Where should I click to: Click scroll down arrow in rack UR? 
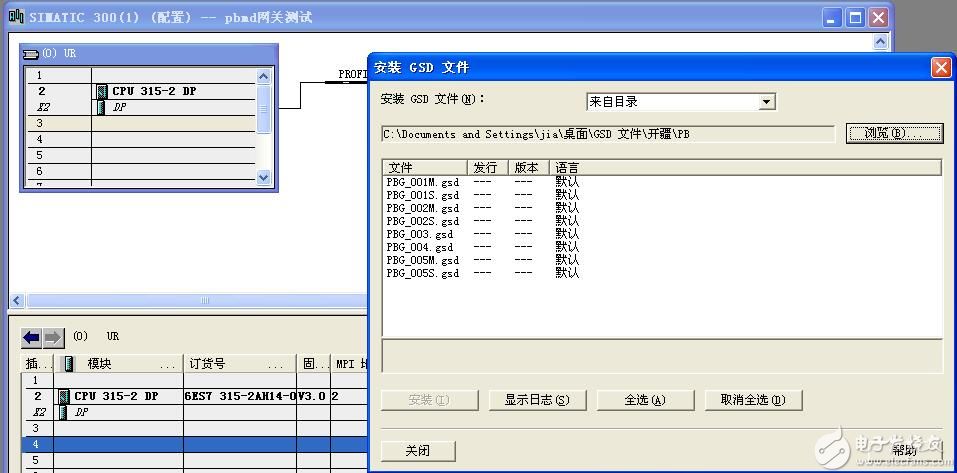click(264, 178)
